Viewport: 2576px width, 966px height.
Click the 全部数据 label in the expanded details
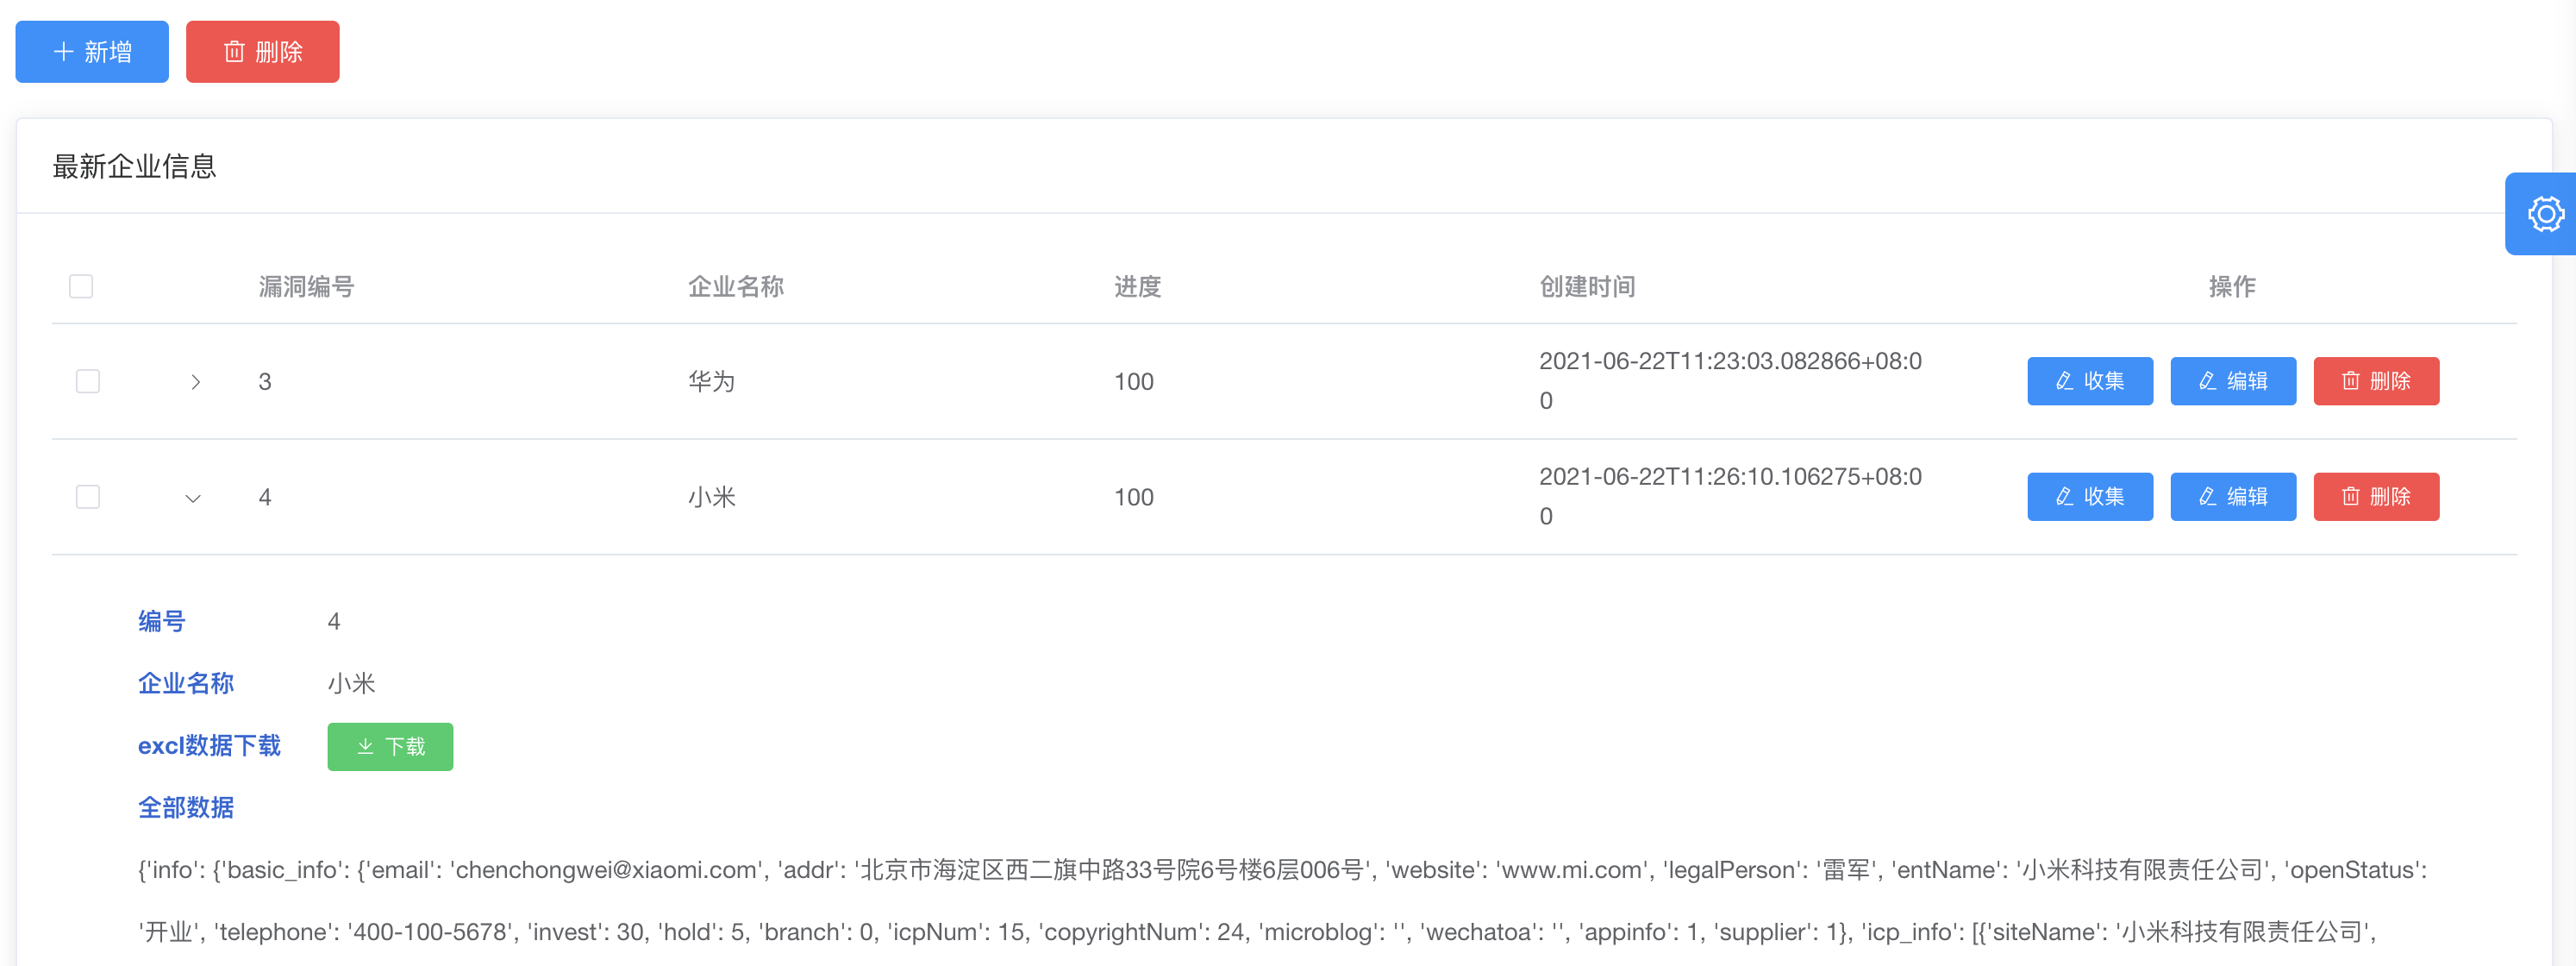click(186, 808)
